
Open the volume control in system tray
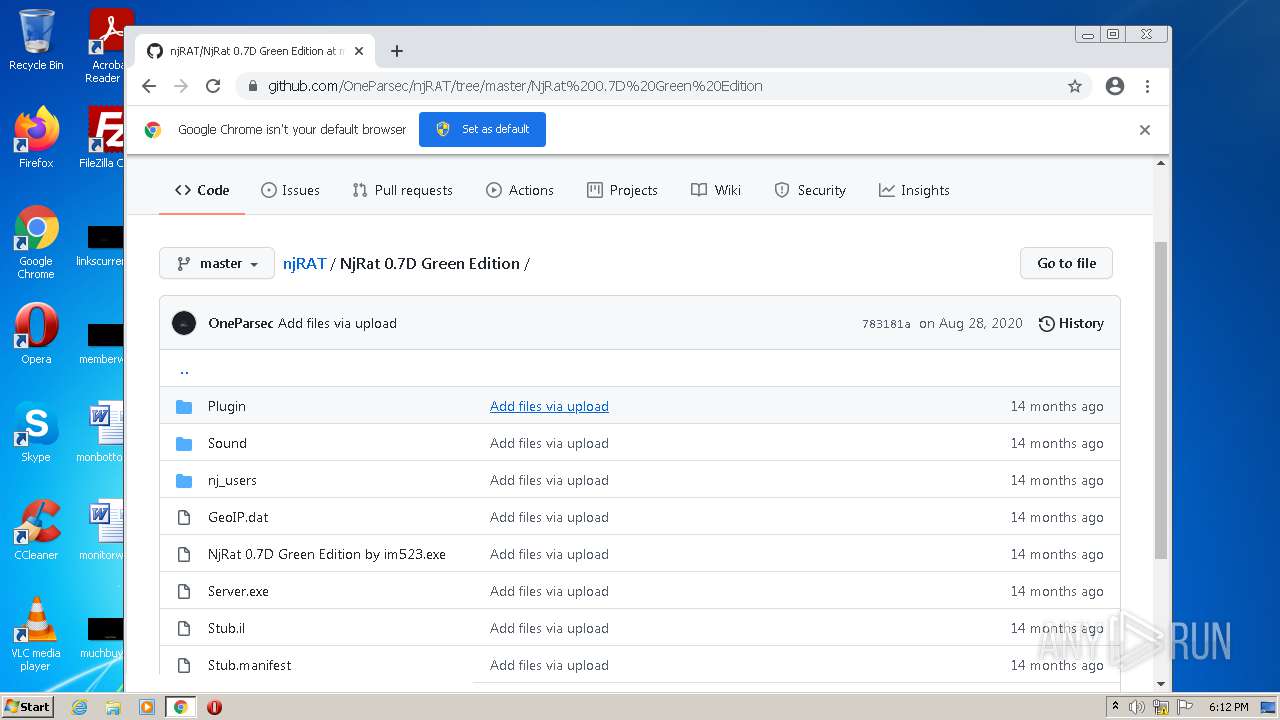coord(1137,707)
